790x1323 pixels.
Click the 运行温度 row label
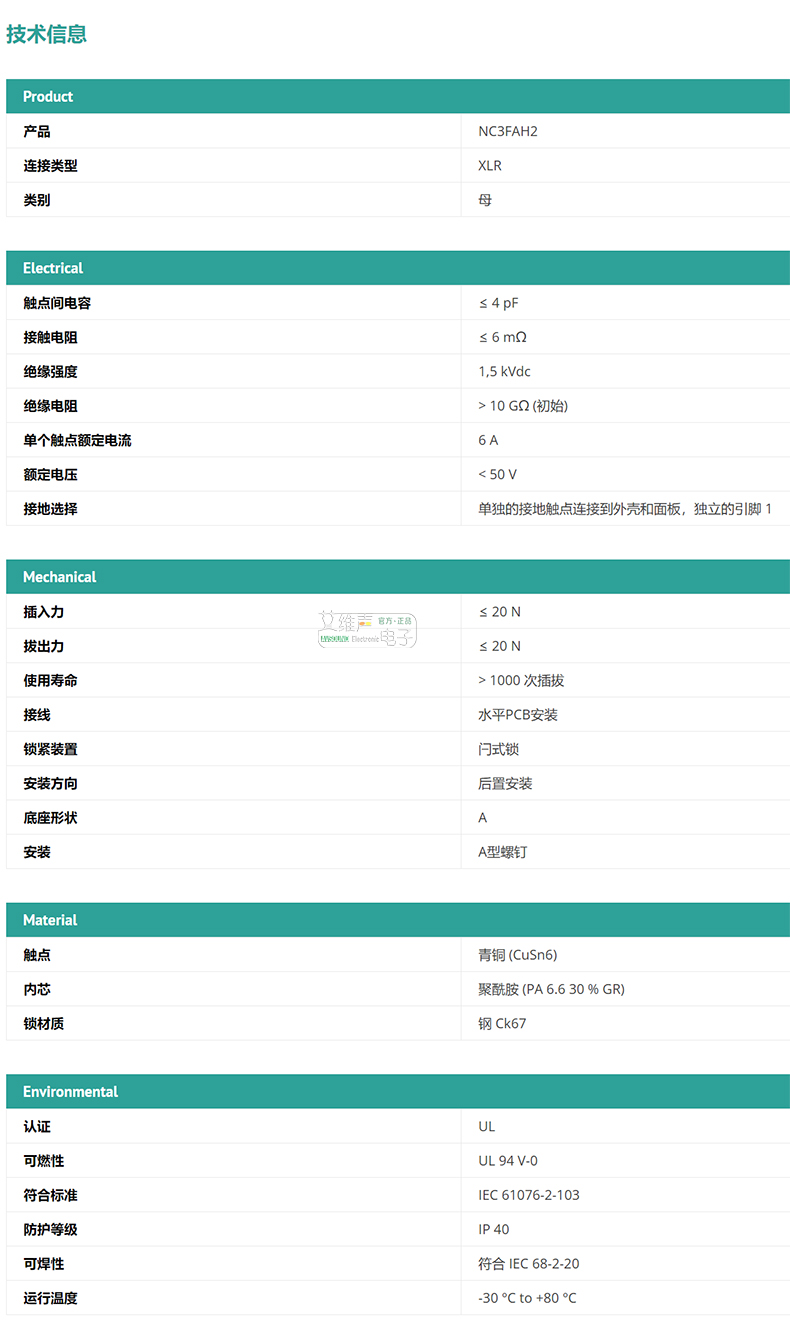pyautogui.click(x=50, y=1298)
